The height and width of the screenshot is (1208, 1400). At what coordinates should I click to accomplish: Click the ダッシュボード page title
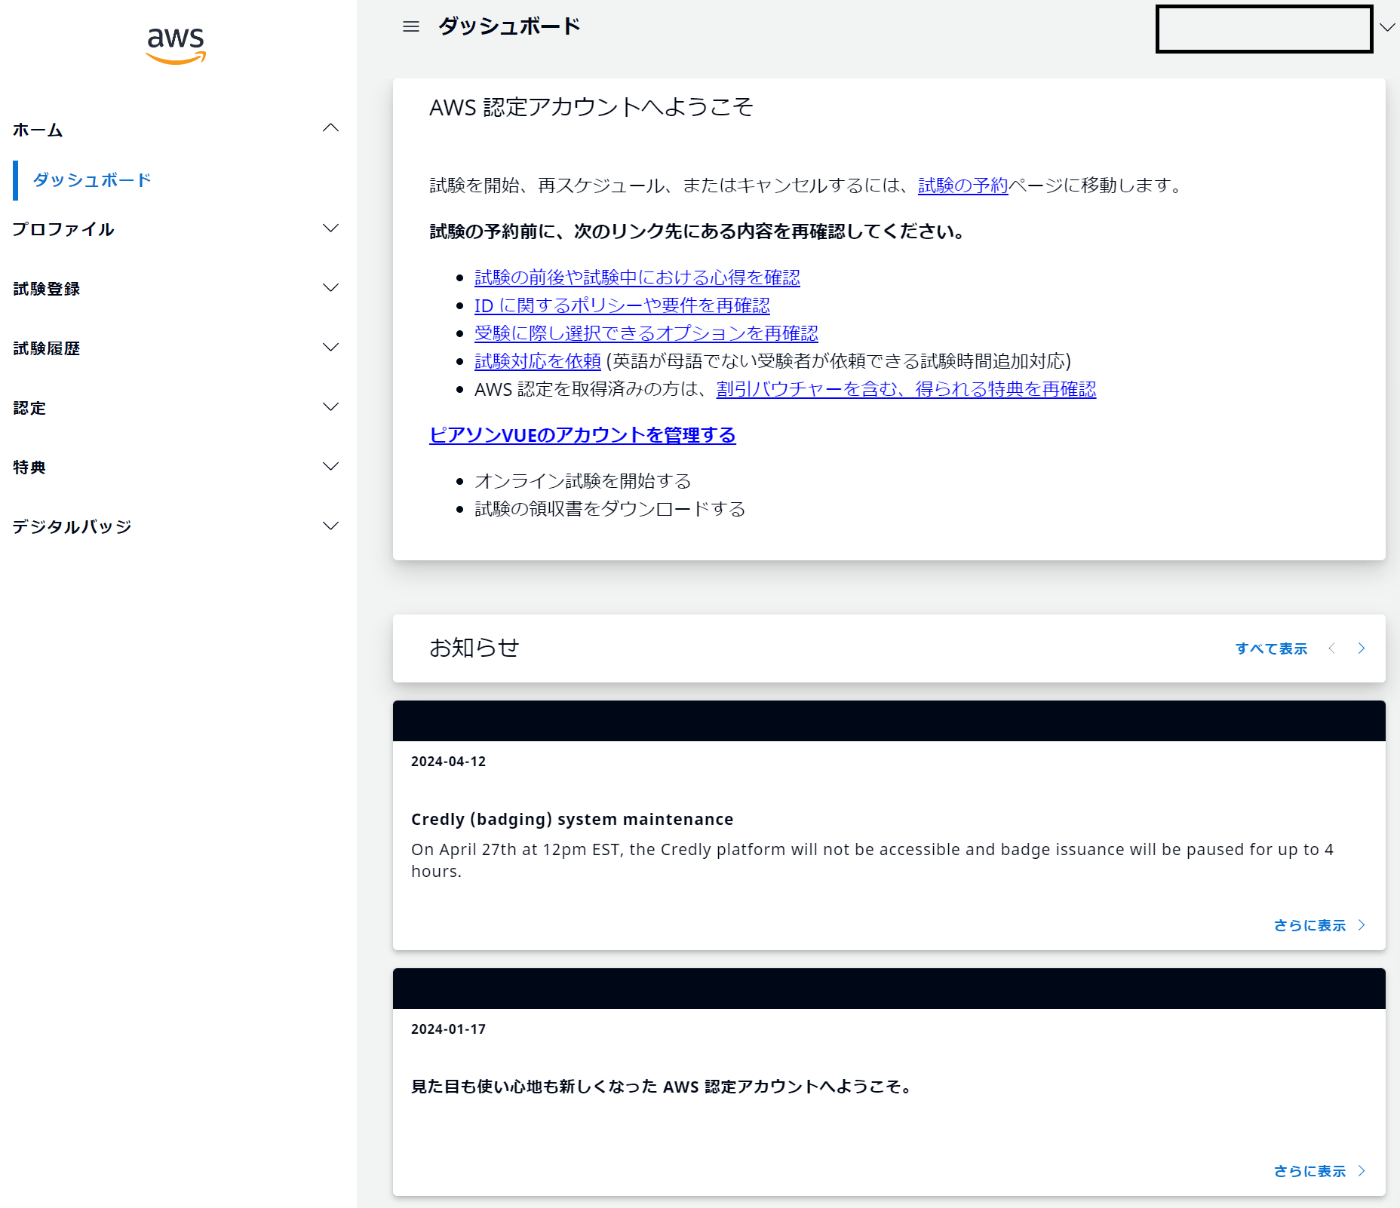[x=509, y=27]
